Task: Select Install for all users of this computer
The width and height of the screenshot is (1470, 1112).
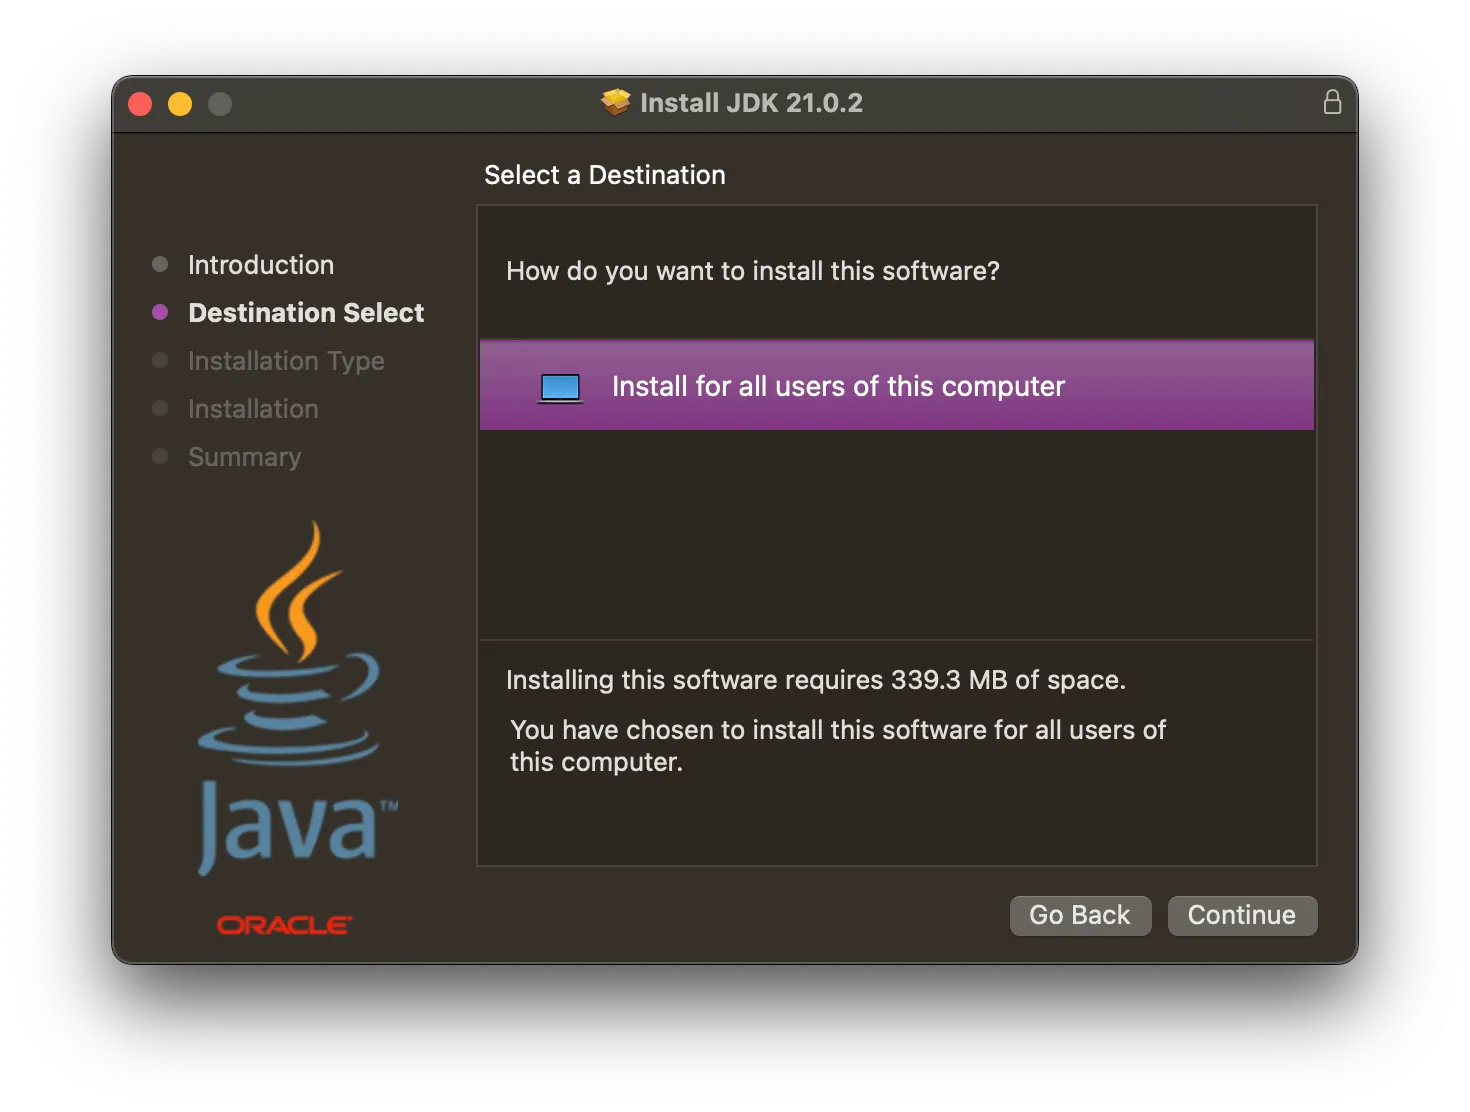Action: click(x=896, y=385)
